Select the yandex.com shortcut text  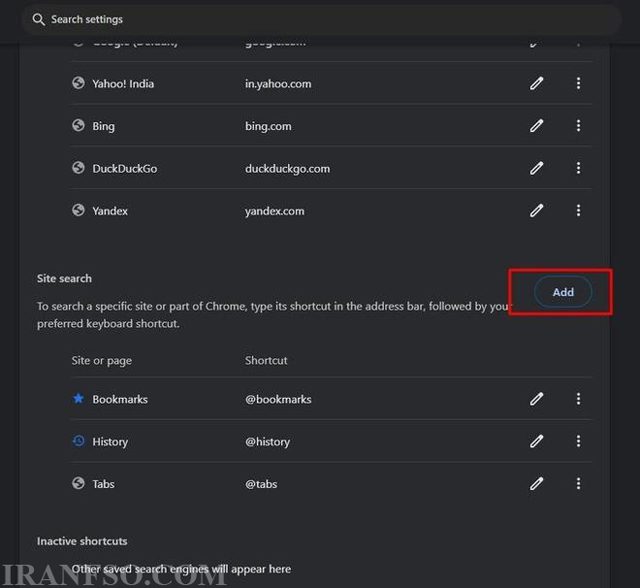pyautogui.click(x=274, y=211)
